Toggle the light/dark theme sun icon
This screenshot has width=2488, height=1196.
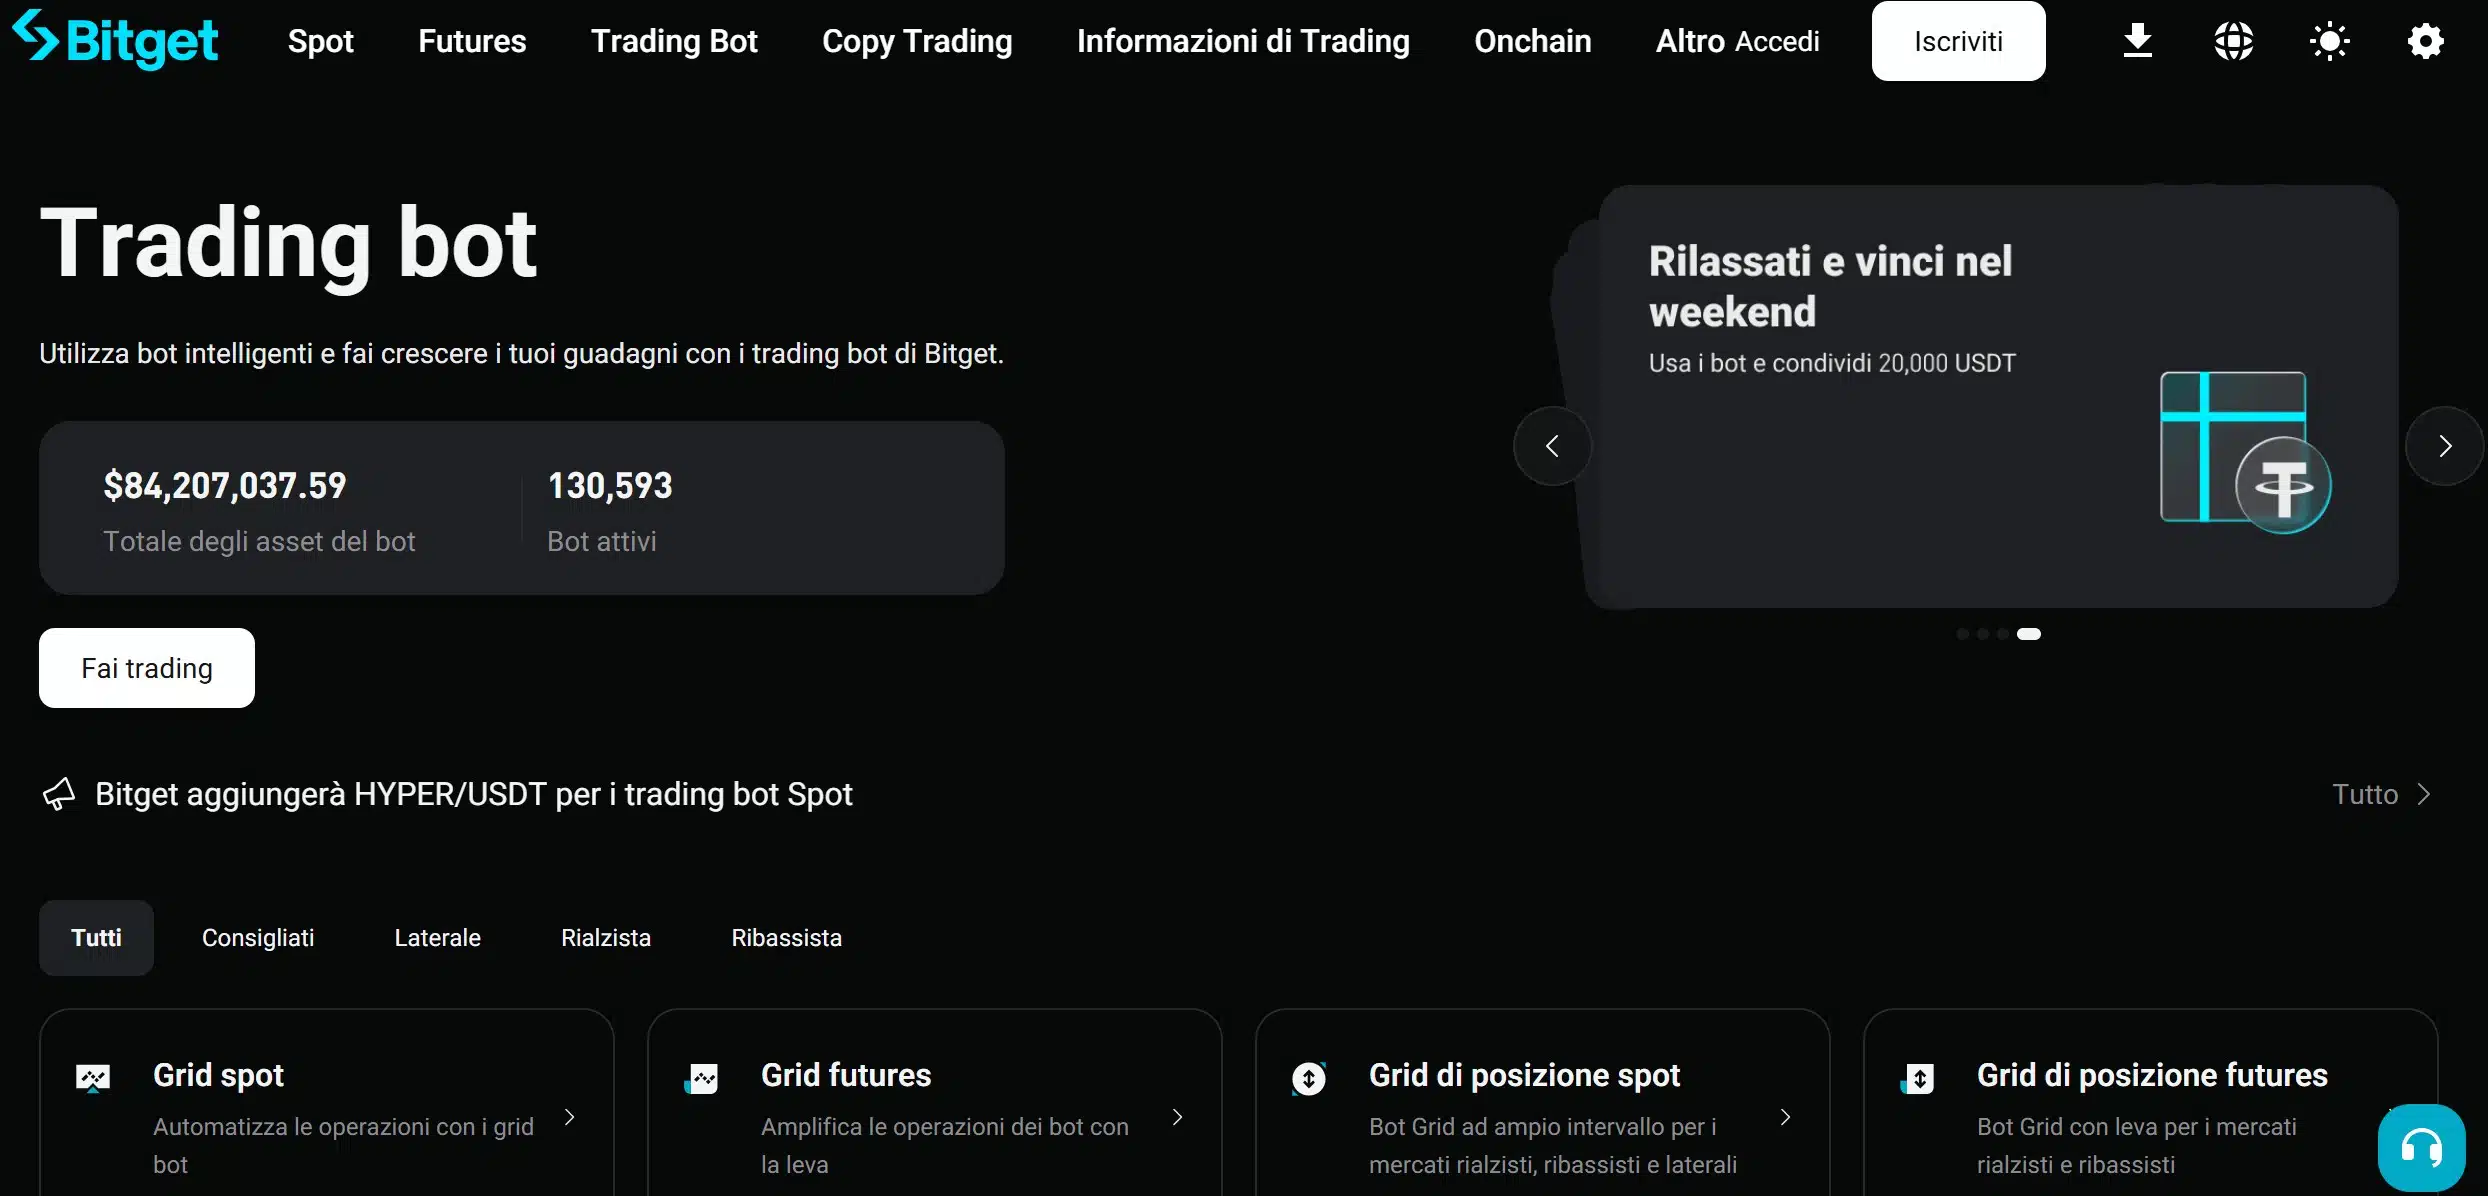pos(2330,41)
